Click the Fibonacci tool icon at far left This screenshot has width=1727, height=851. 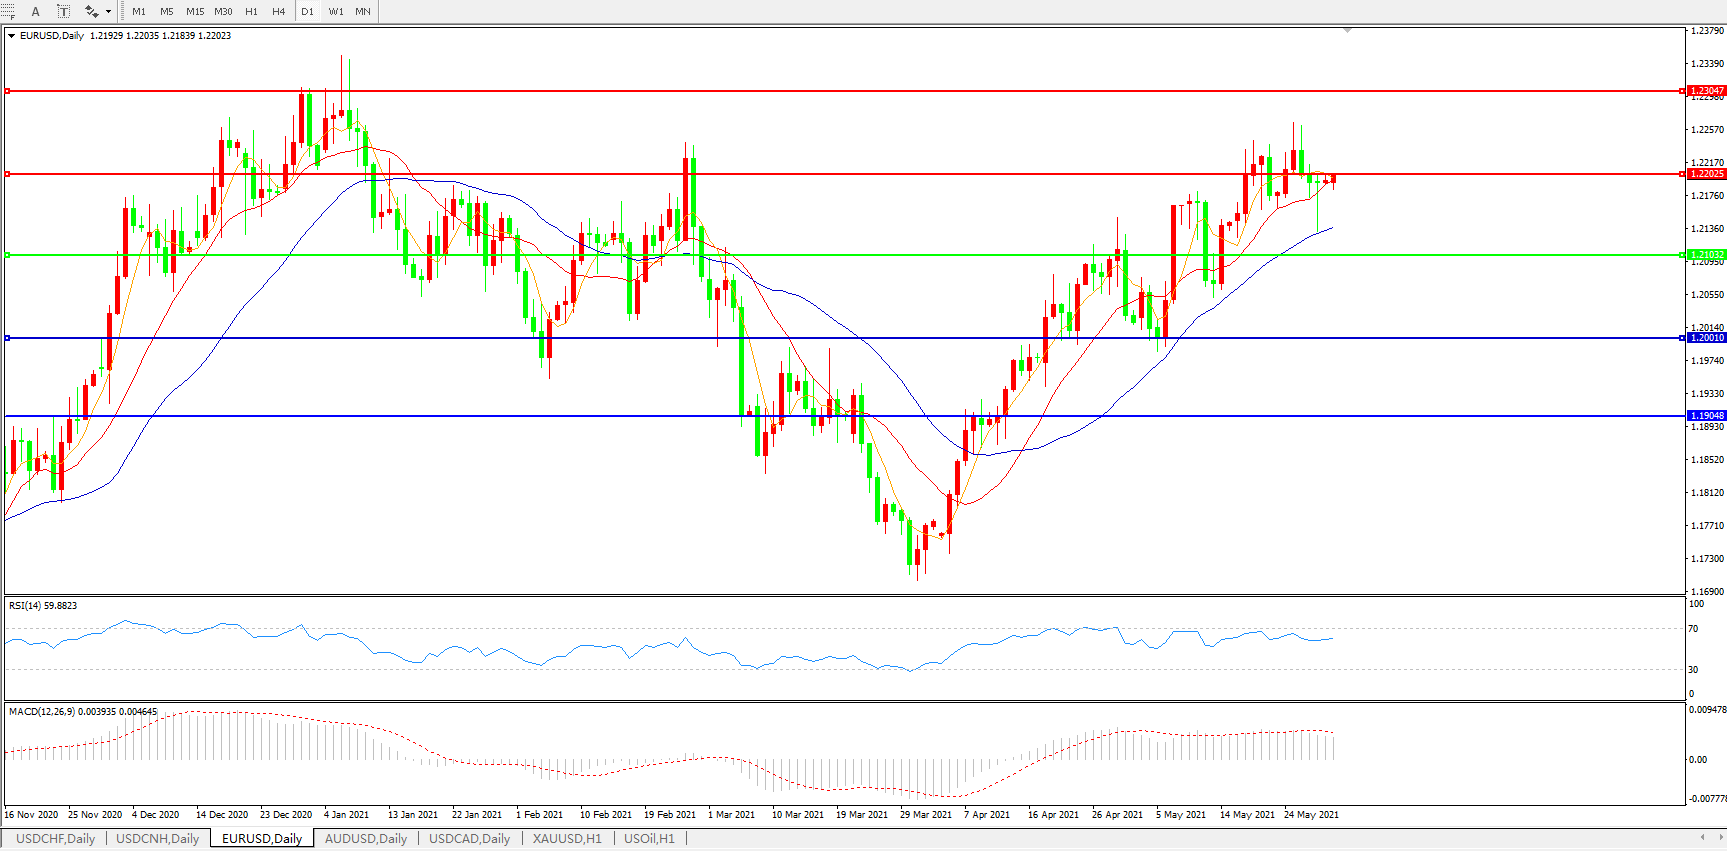[x=7, y=12]
